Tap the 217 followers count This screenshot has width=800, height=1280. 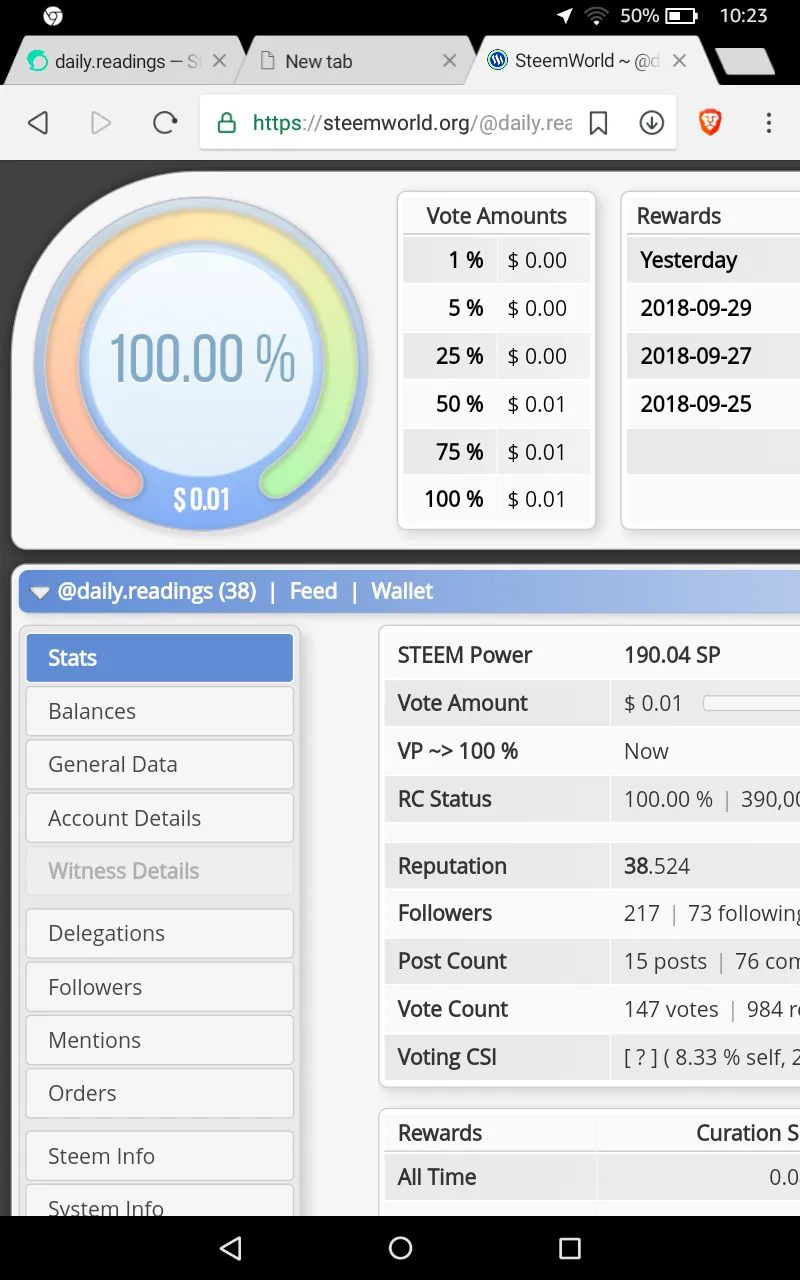(642, 913)
